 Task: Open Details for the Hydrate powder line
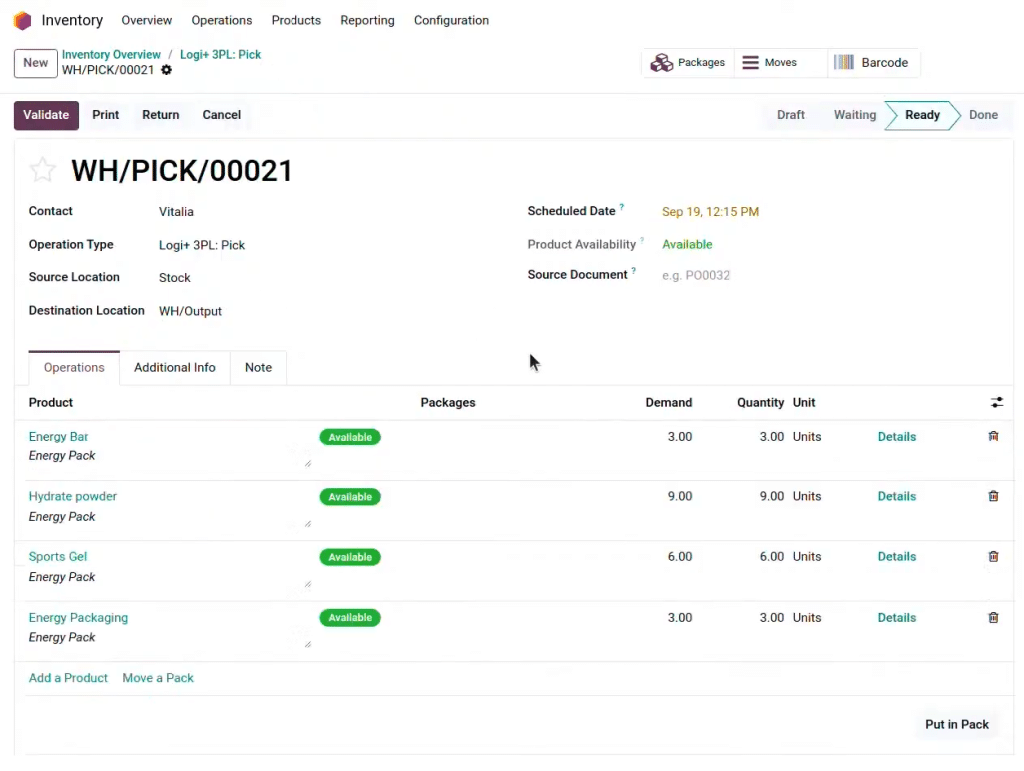coord(896,497)
